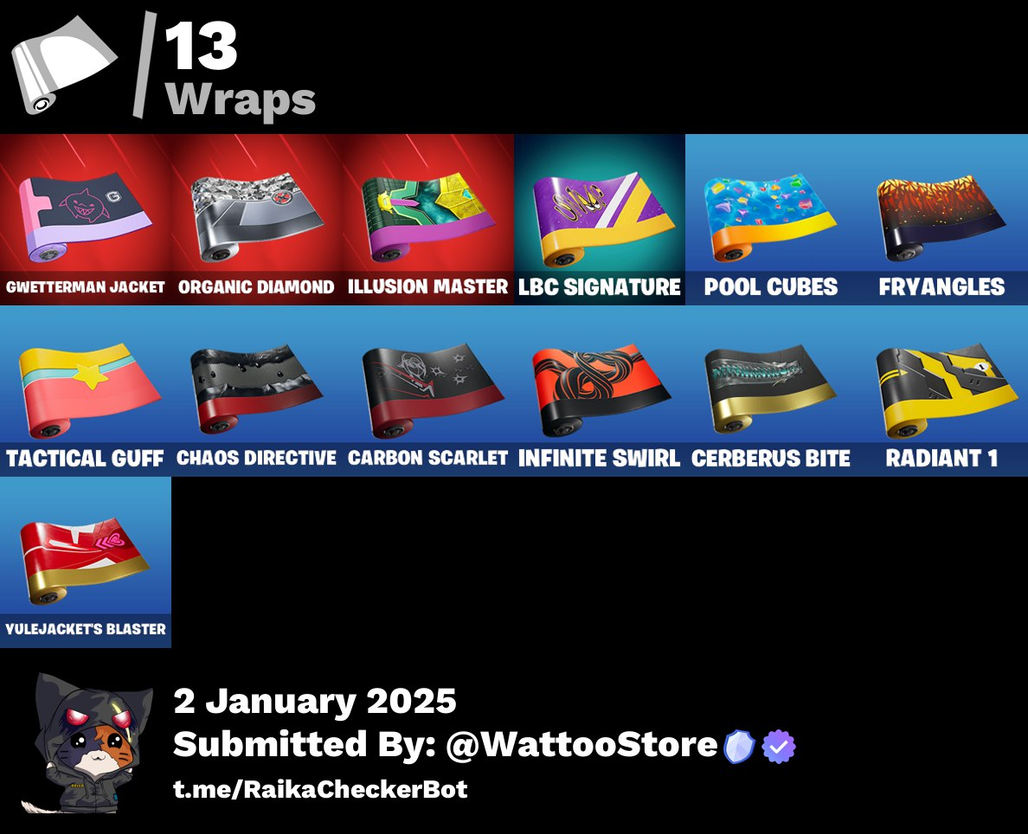Click the purple verified checkmark badge
This screenshot has height=834, width=1028.
point(779,746)
